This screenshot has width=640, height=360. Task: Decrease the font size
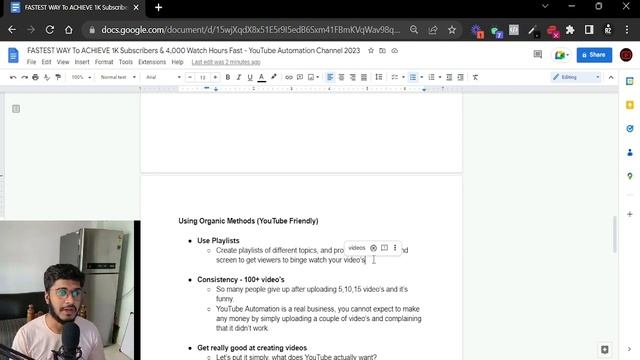pyautogui.click(x=190, y=77)
